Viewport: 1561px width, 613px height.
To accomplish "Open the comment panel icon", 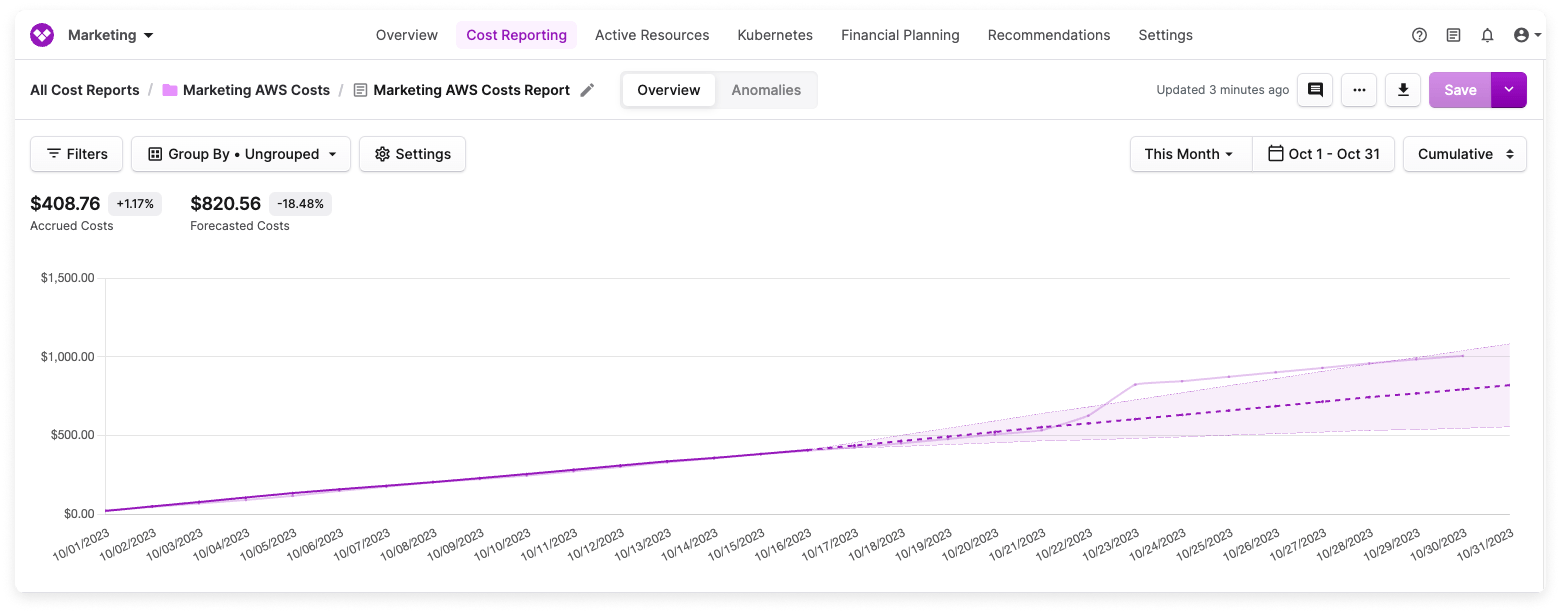I will point(1314,89).
